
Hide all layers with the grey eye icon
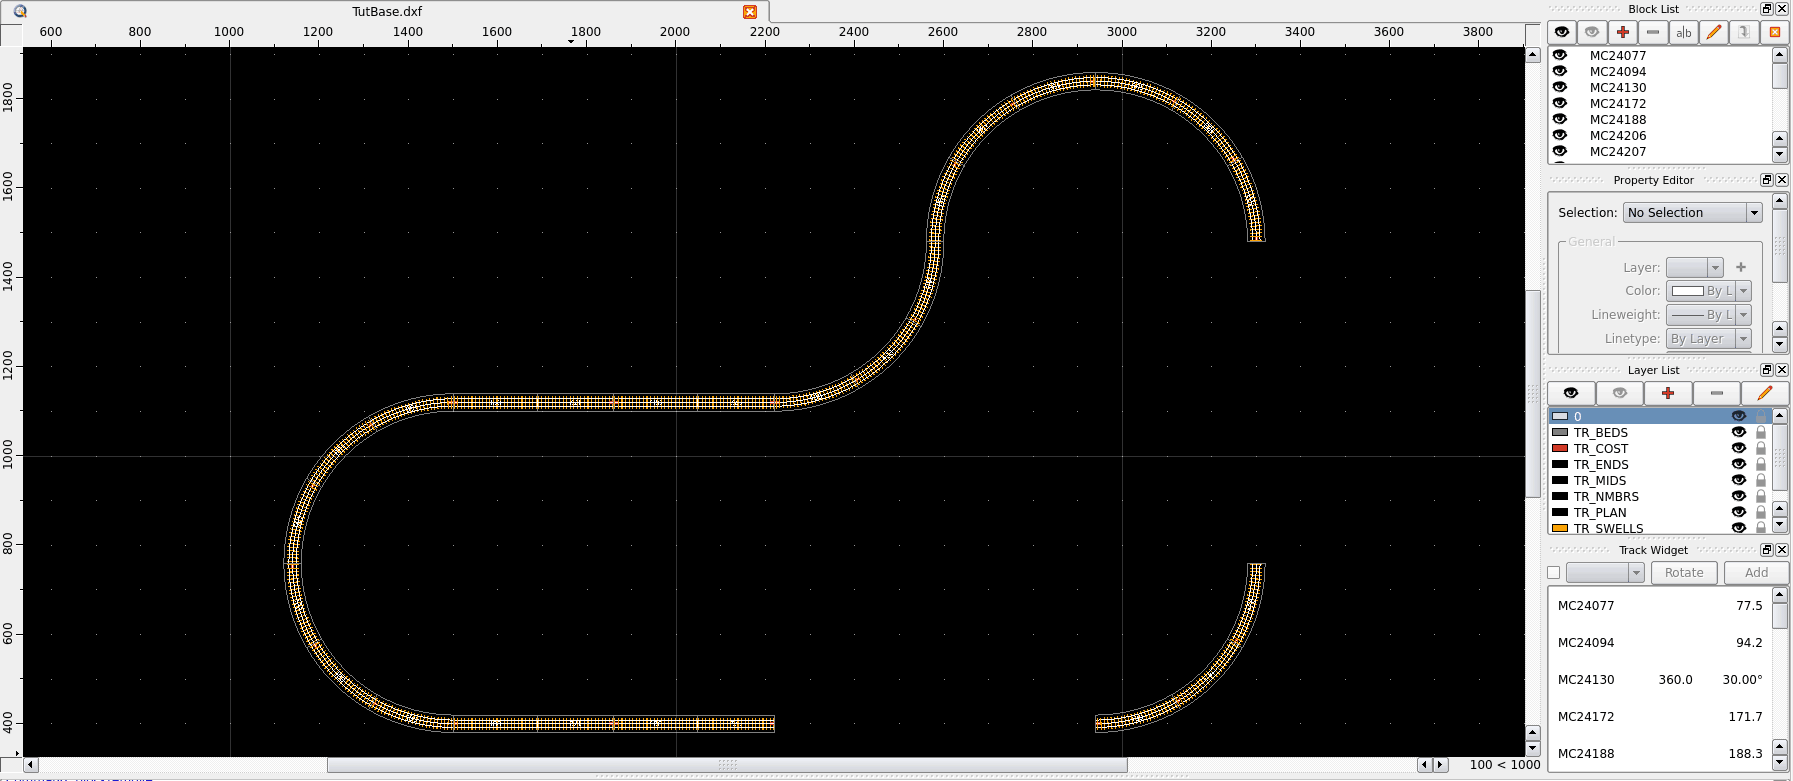[1619, 393]
